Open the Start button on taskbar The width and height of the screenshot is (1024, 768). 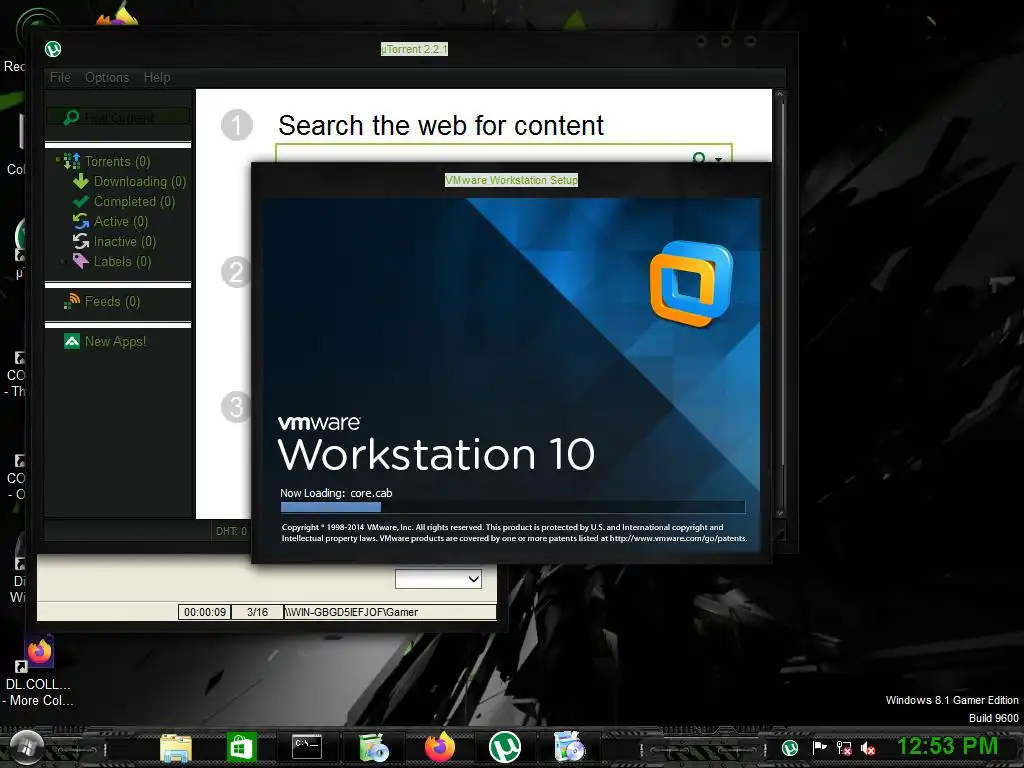coord(27,746)
